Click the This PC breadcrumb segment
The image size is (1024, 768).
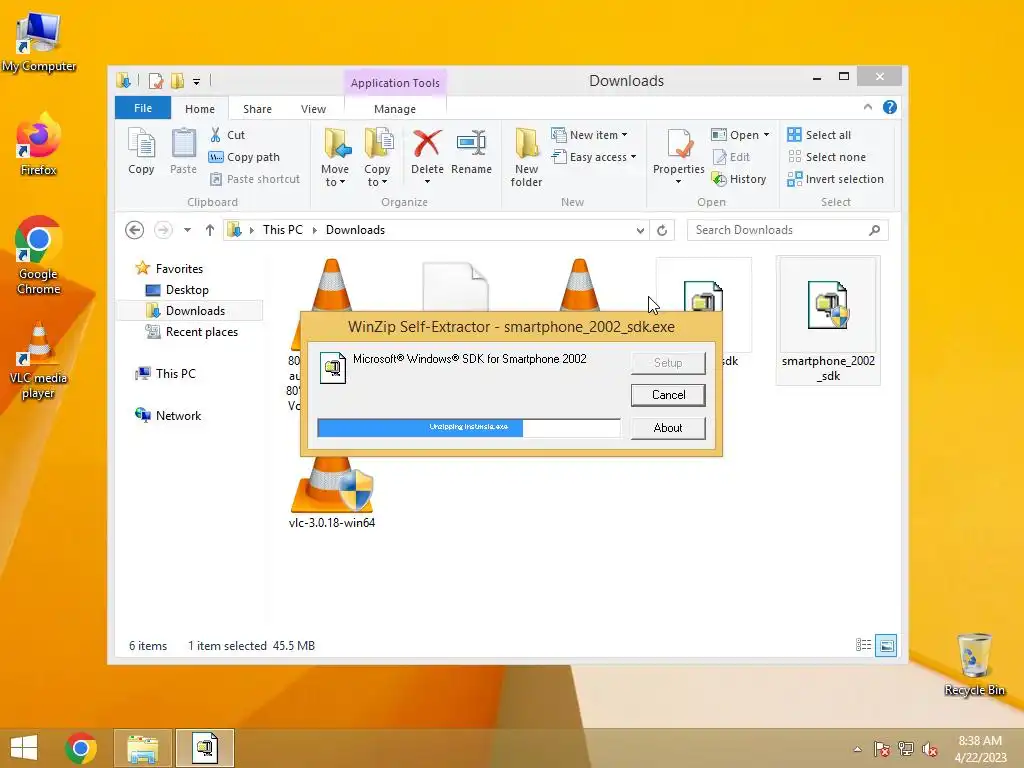pyautogui.click(x=283, y=230)
